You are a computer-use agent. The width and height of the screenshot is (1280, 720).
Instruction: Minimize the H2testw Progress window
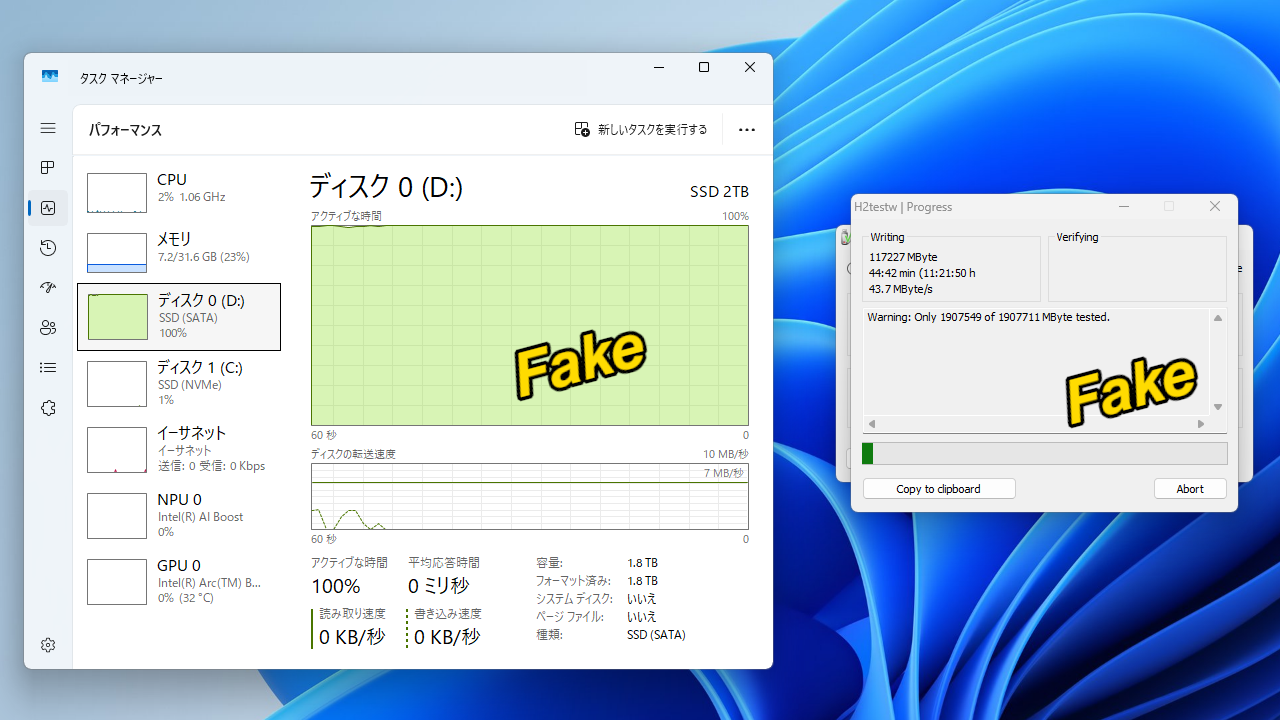(1124, 206)
